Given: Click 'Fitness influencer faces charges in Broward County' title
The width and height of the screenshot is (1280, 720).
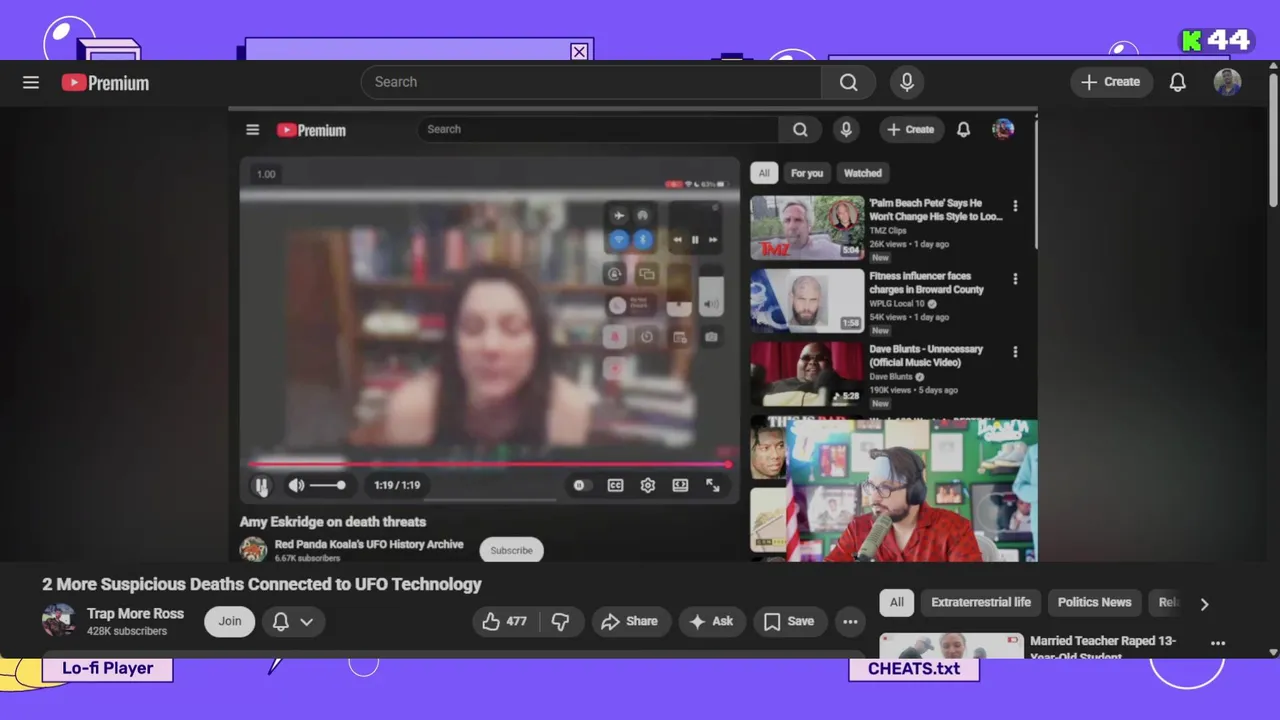Looking at the screenshot, I should click(927, 283).
